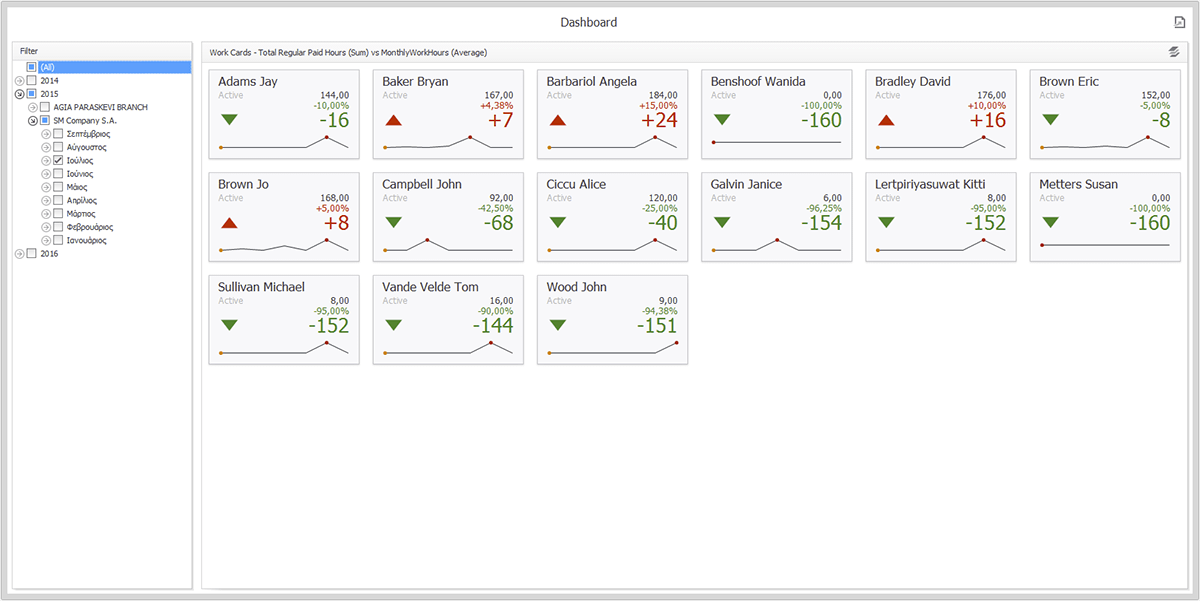The height and width of the screenshot is (601, 1200).
Task: Collapse the SM Company S.A. node
Action: [x=32, y=120]
